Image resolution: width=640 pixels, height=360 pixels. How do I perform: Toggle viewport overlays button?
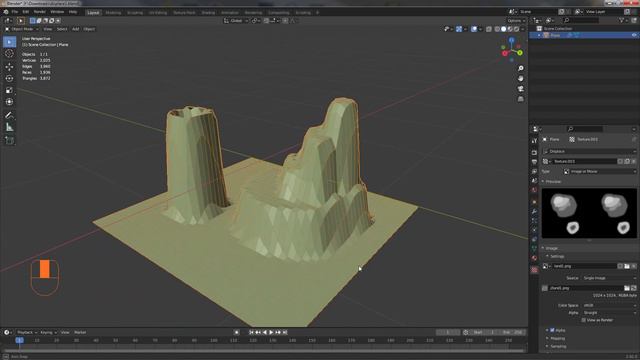coord(474,29)
